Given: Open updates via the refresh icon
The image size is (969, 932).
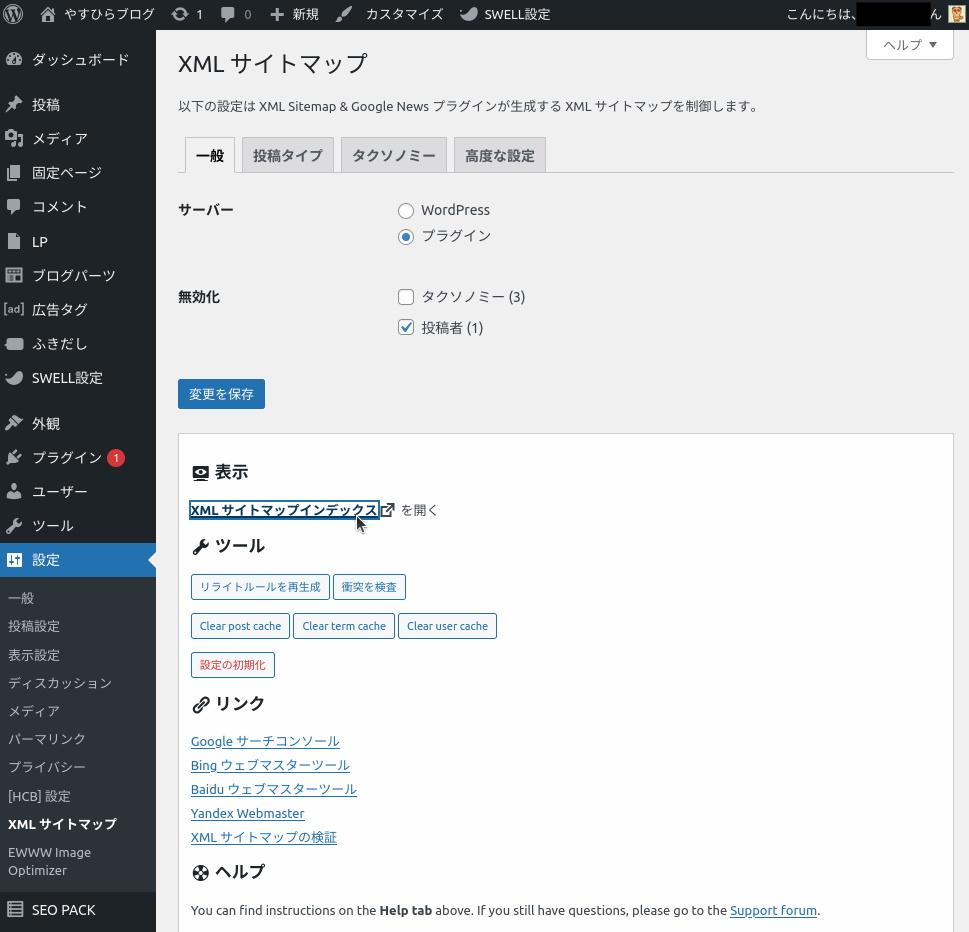Looking at the screenshot, I should pos(179,14).
